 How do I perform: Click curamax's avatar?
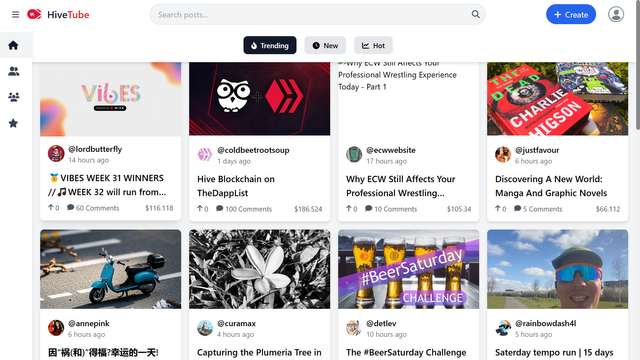(x=205, y=328)
